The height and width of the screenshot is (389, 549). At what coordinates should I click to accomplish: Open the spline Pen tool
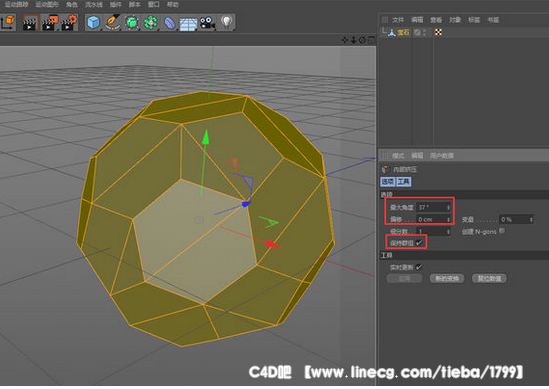[112, 22]
